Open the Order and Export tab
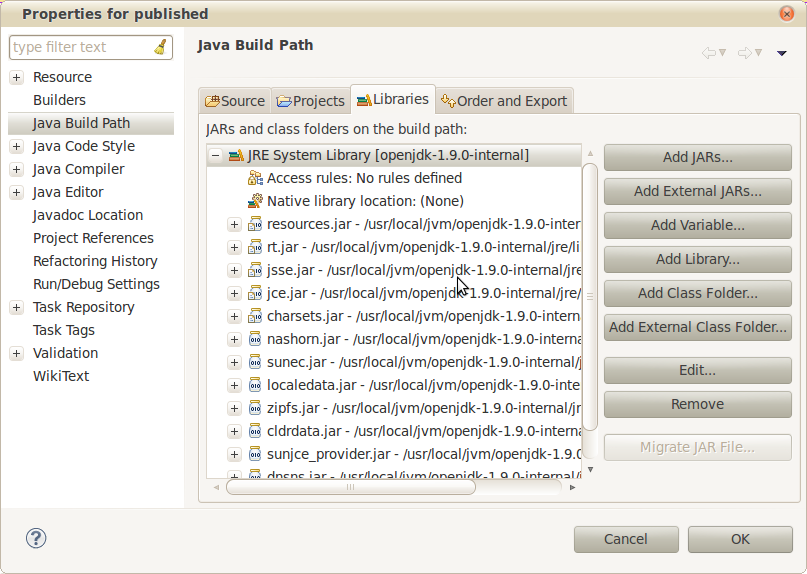Image resolution: width=807 pixels, height=574 pixels. tap(504, 101)
